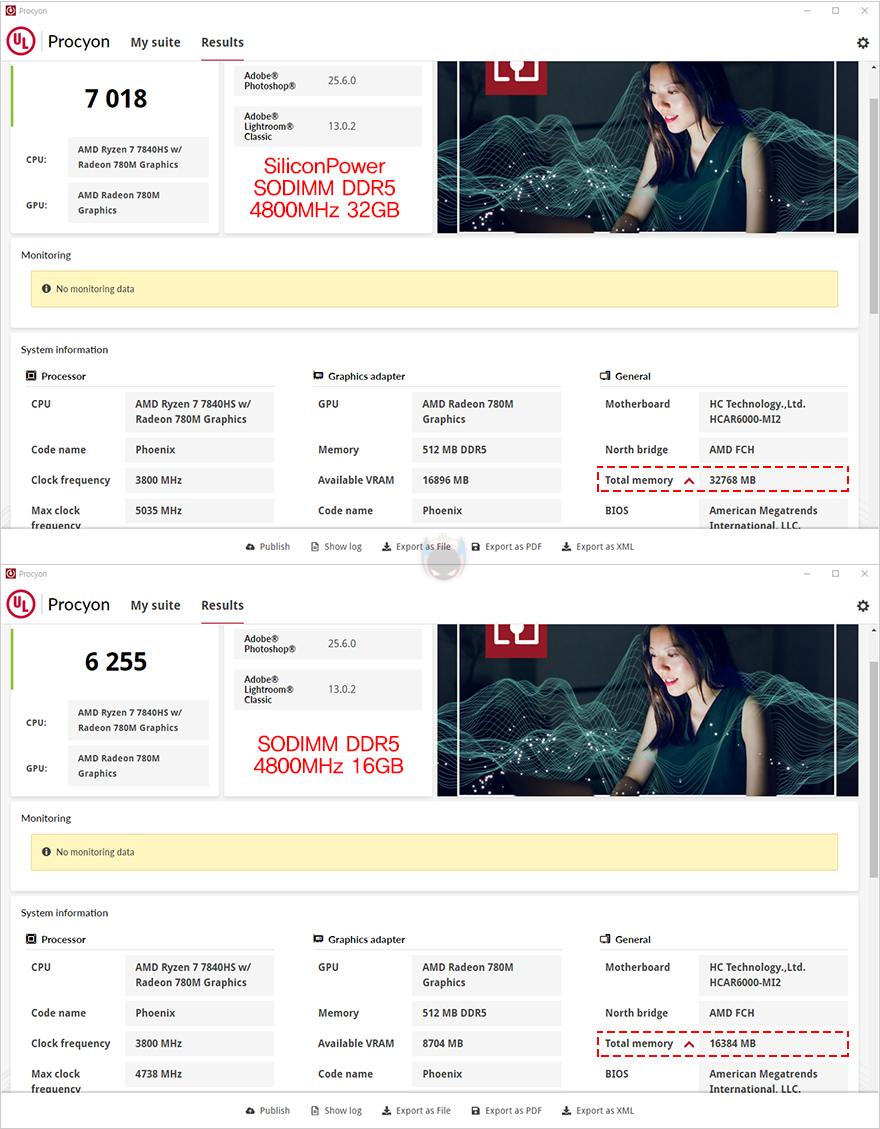Click the 6 255 score value
This screenshot has width=880, height=1129.
click(116, 662)
